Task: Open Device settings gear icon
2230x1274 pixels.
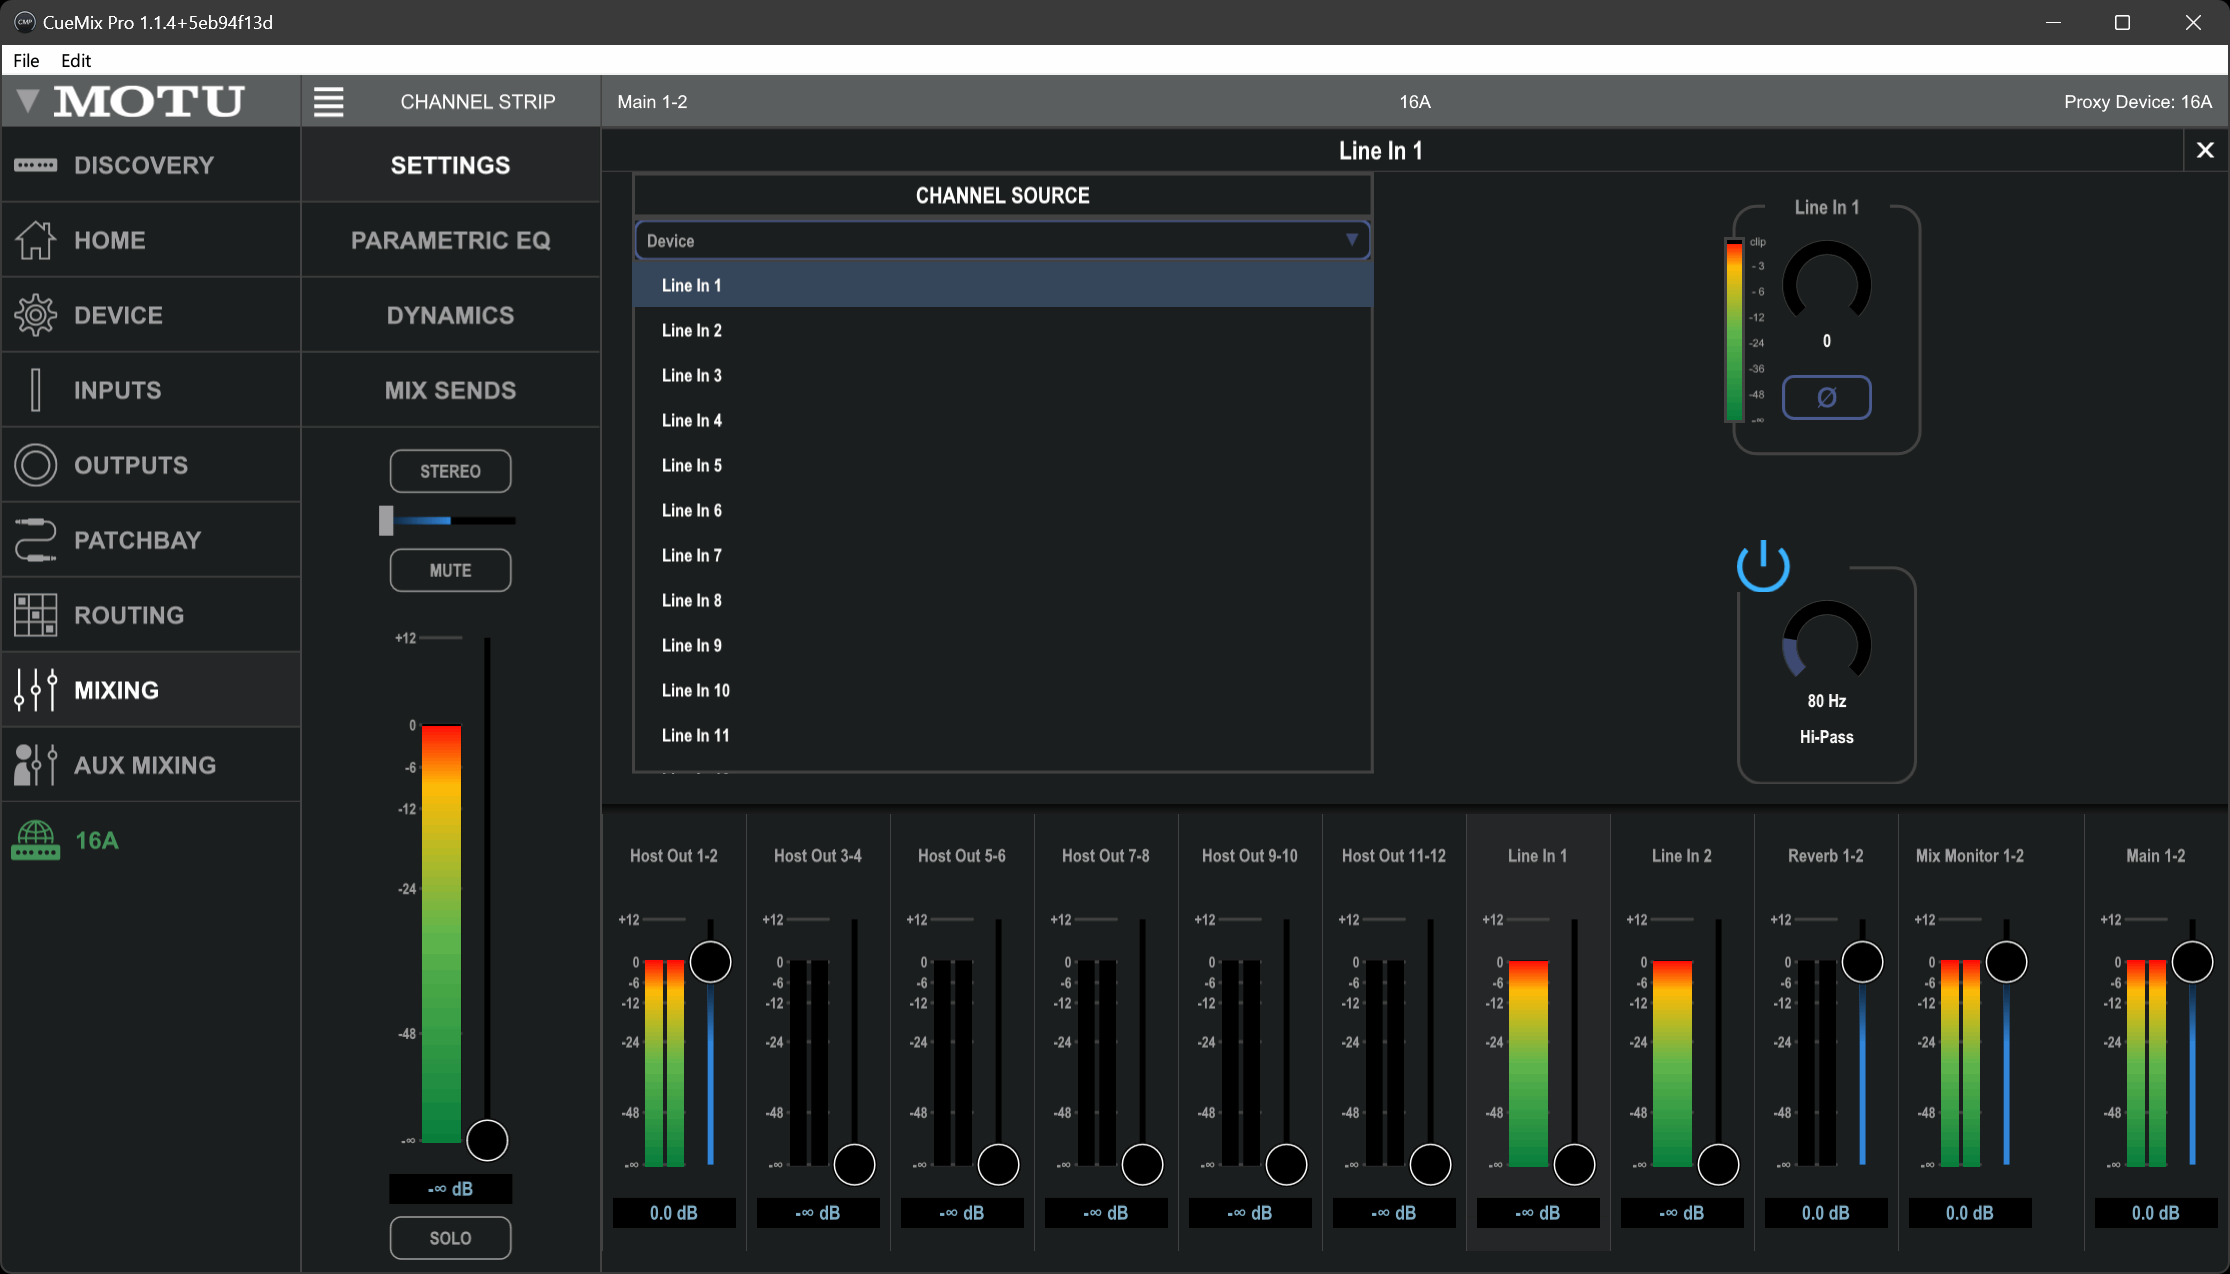Action: 36,315
